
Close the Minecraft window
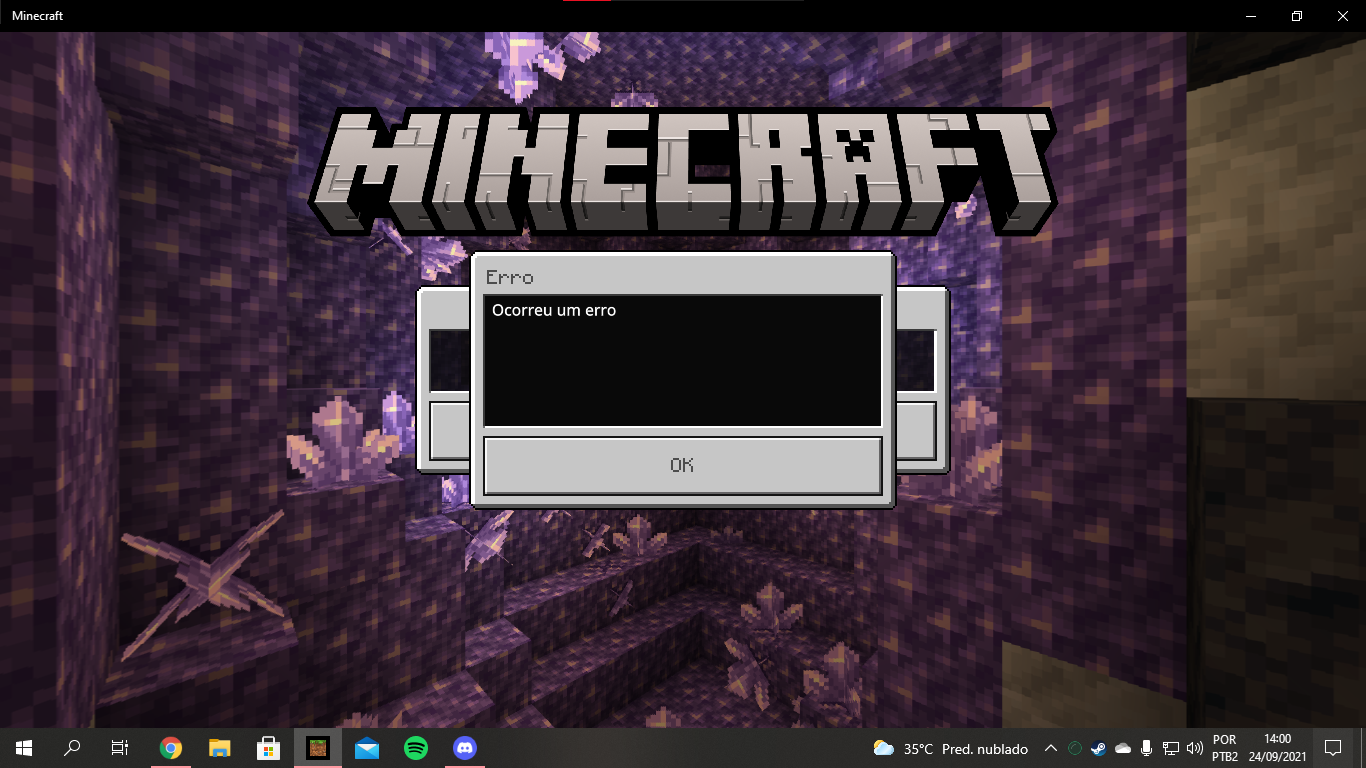pos(1343,16)
